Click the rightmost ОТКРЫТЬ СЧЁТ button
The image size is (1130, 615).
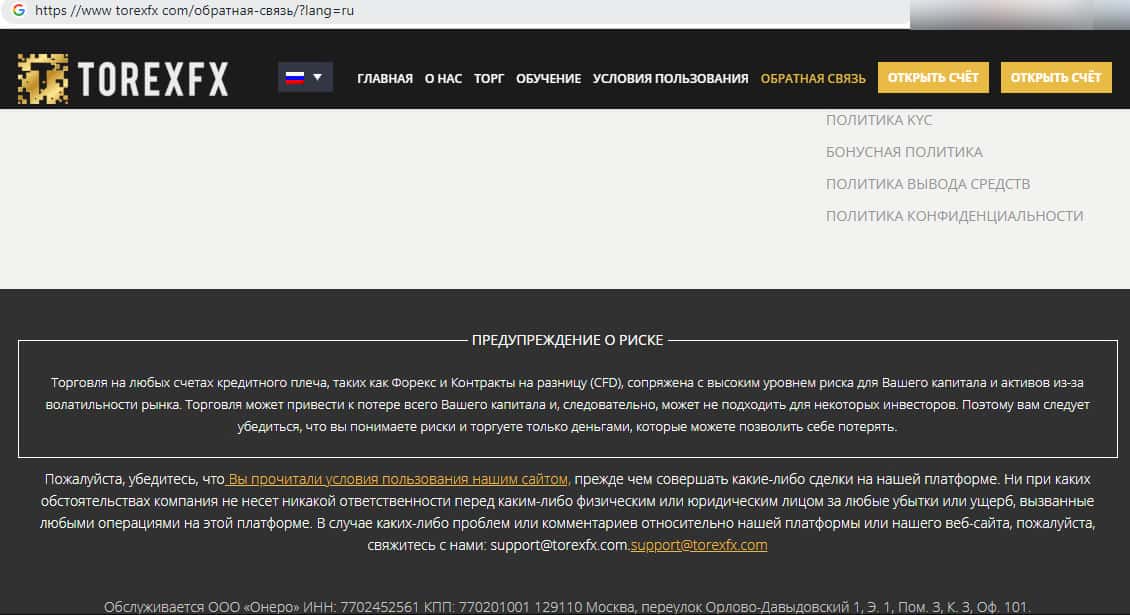click(1056, 77)
